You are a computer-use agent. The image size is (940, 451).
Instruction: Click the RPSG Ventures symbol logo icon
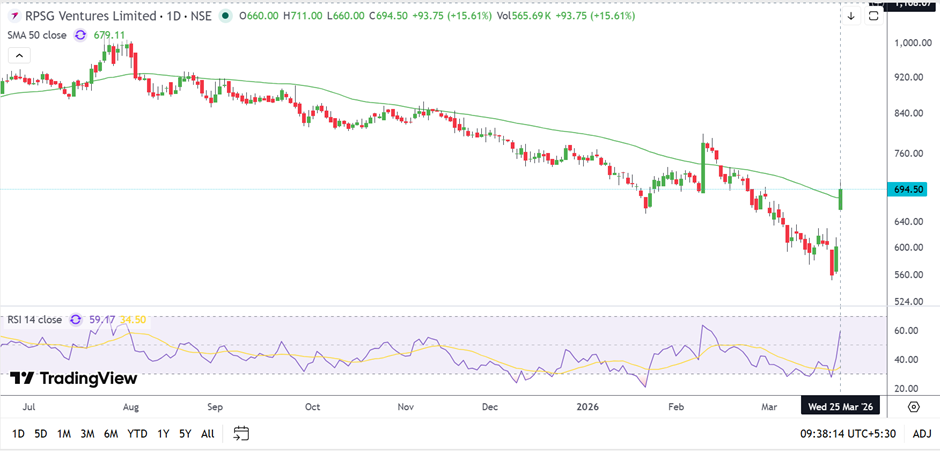pyautogui.click(x=9, y=16)
